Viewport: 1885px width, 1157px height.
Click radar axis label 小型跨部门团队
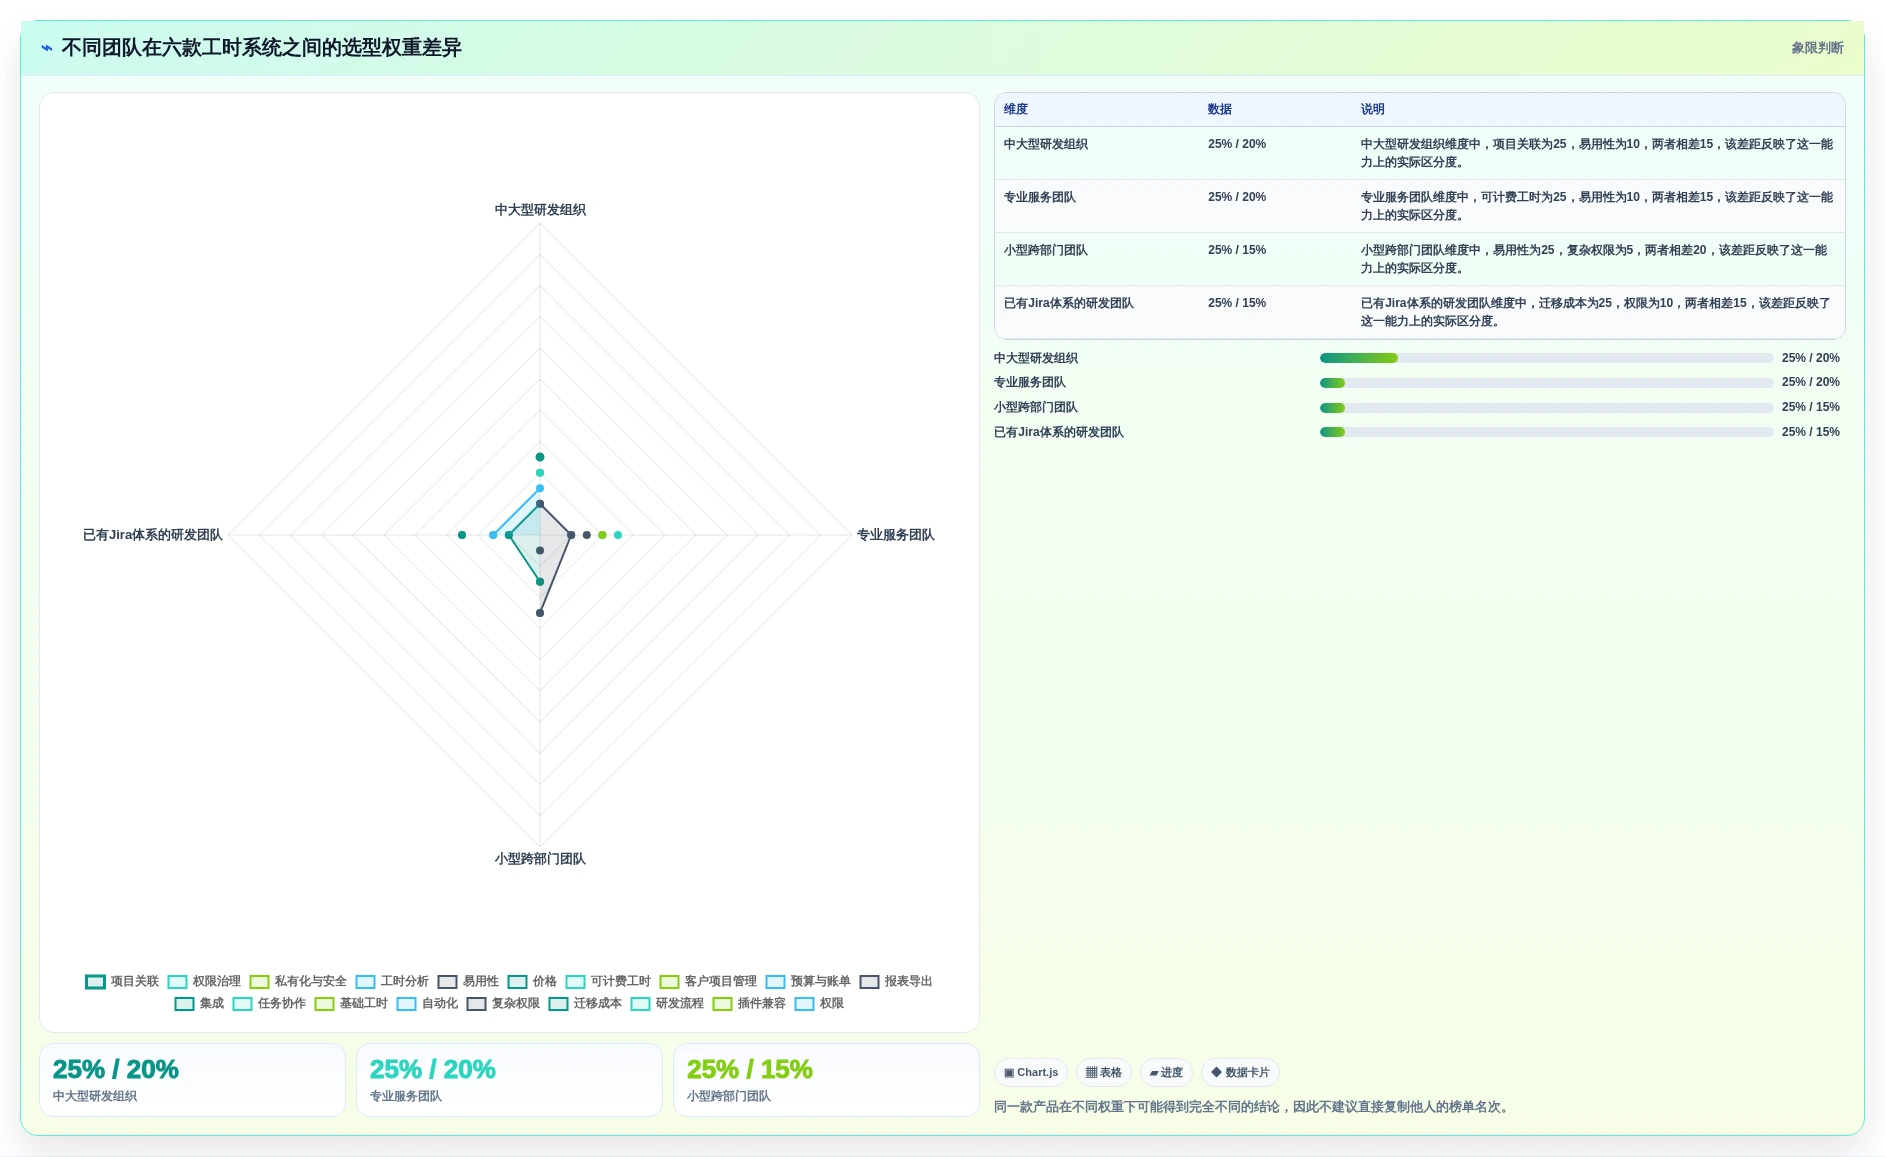[540, 859]
